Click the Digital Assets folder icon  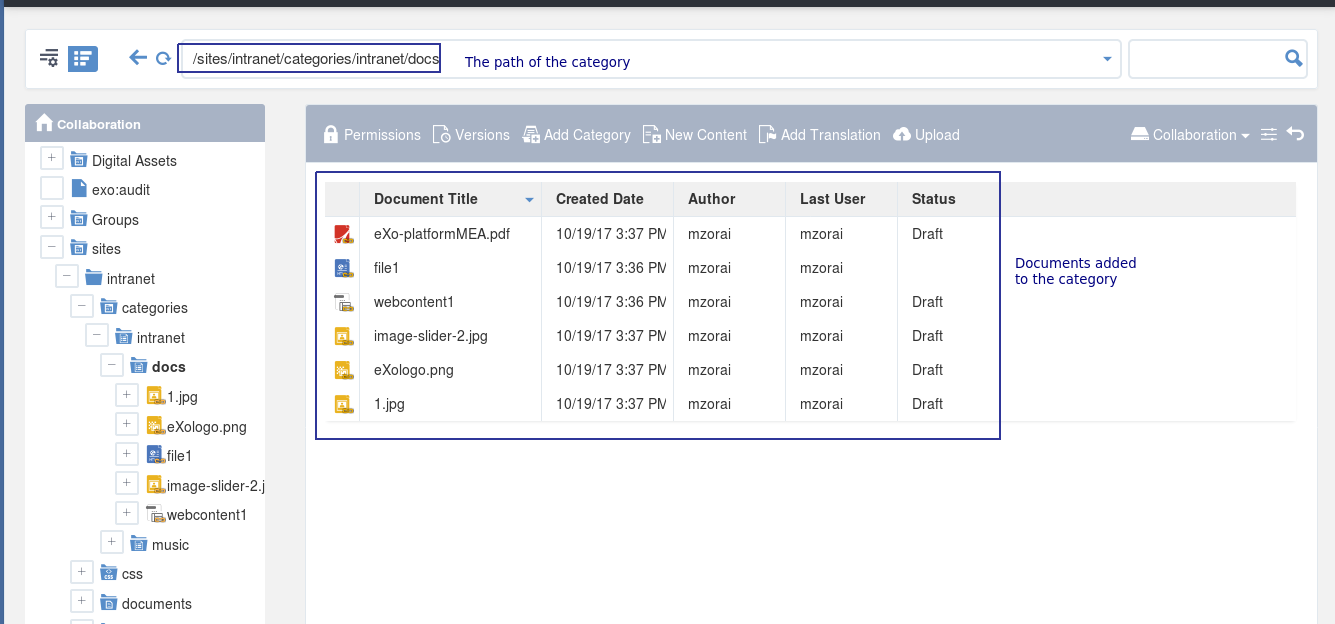(x=79, y=159)
